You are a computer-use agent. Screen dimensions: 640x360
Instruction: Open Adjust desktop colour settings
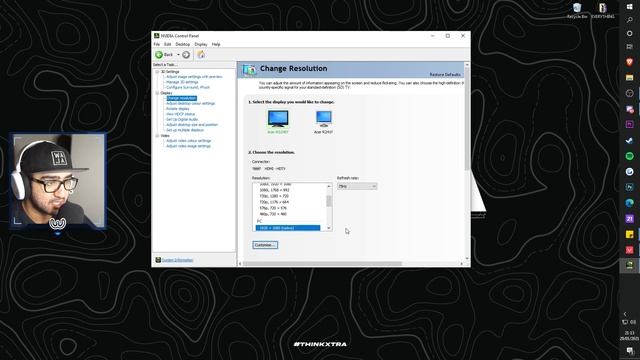point(191,104)
